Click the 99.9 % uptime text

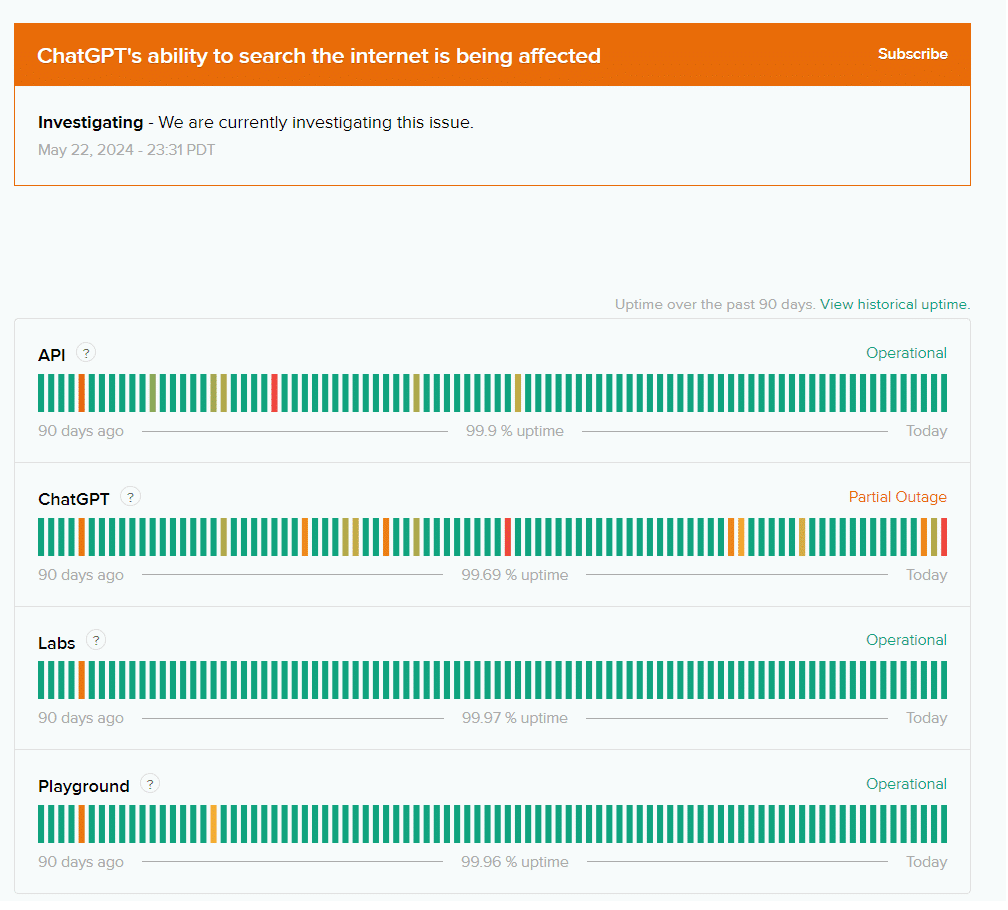tap(515, 431)
